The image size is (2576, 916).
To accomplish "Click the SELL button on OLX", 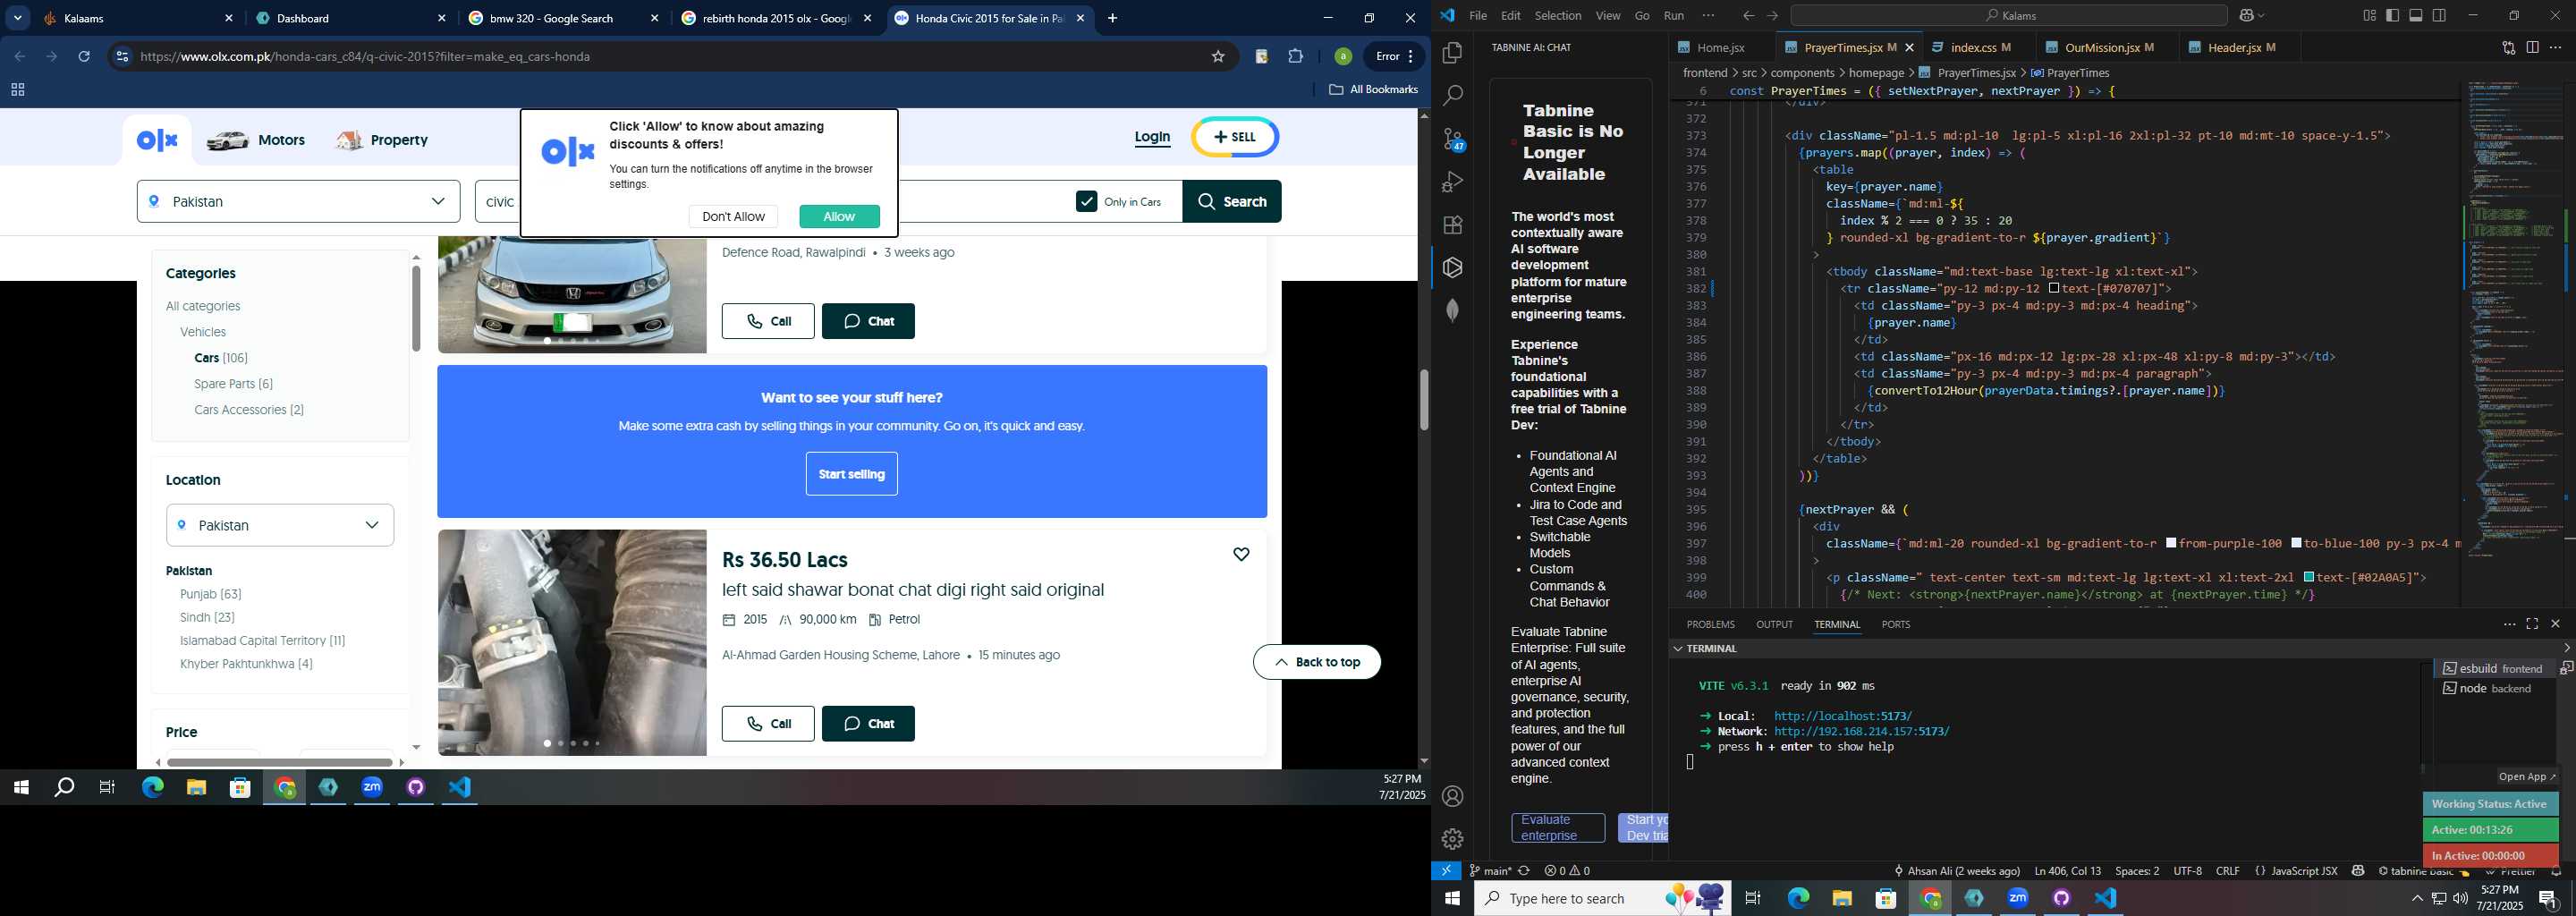I will point(1235,137).
